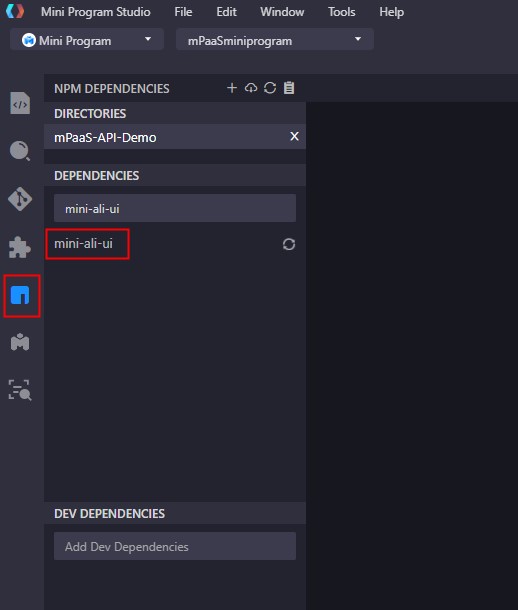Open the mPaaSminiprogram project dropdown

[x=275, y=39]
